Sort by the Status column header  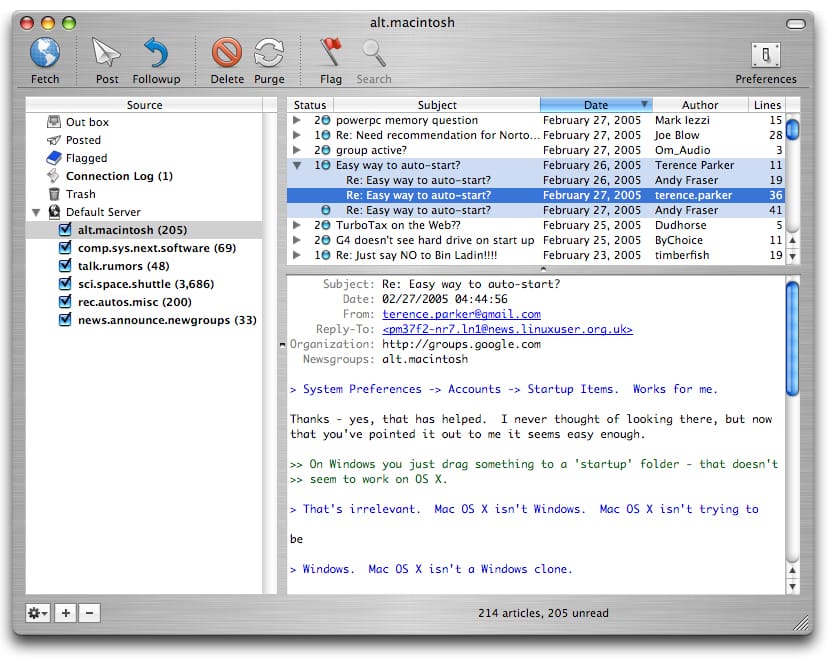(x=310, y=105)
